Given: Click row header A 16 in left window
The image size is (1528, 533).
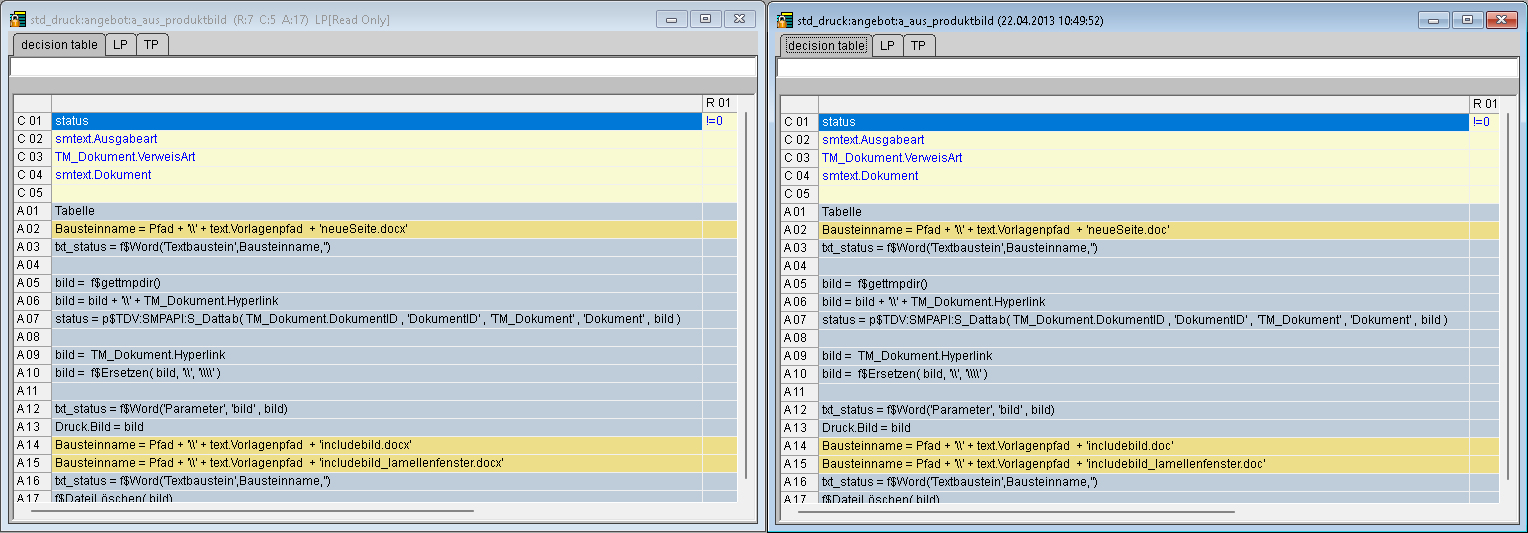Looking at the screenshot, I should coord(32,481).
